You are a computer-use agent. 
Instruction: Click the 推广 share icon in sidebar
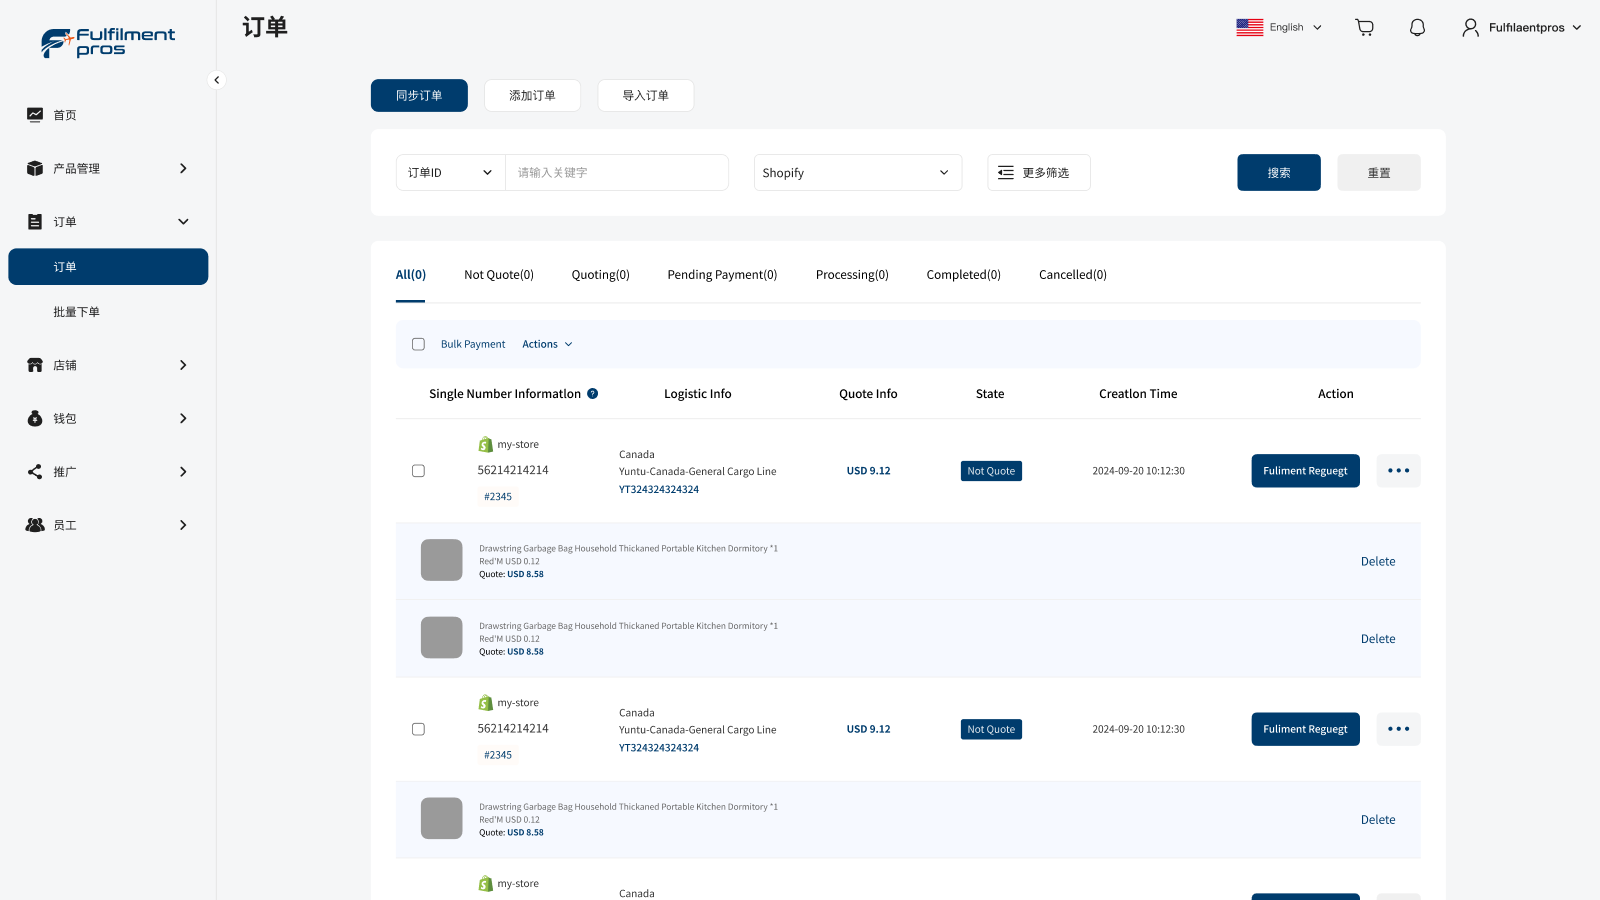35,471
